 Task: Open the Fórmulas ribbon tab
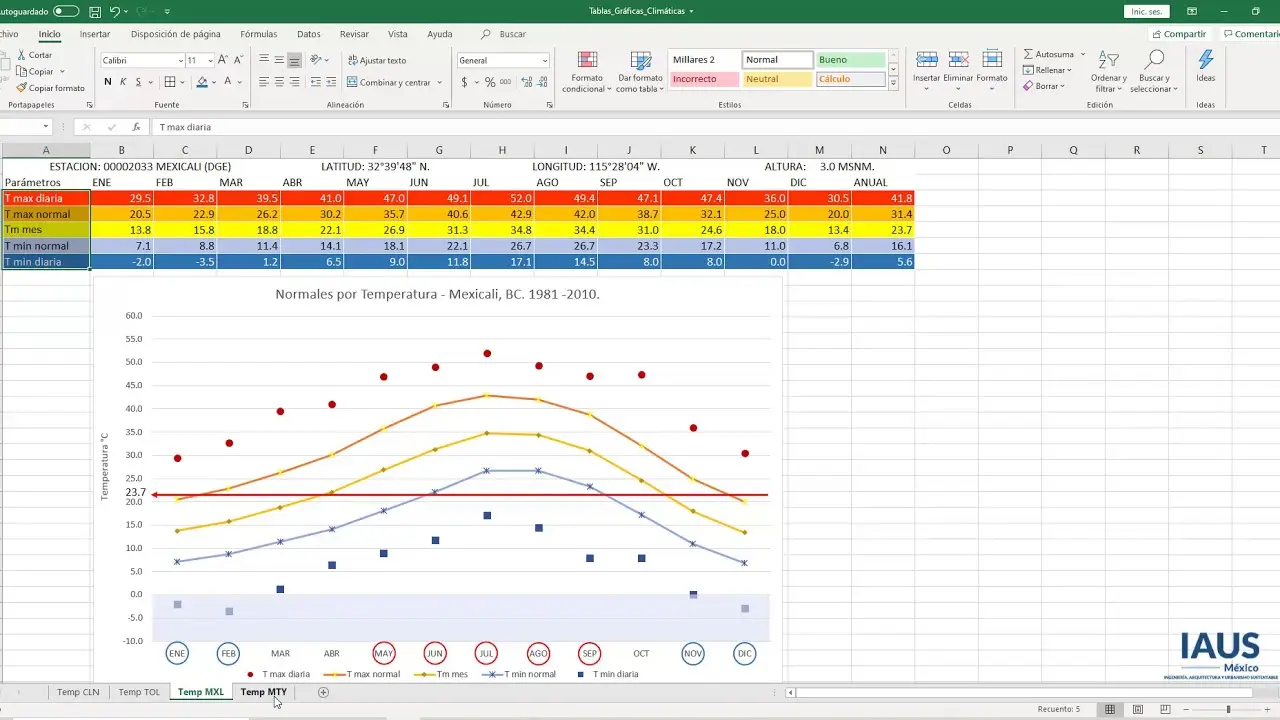point(259,34)
